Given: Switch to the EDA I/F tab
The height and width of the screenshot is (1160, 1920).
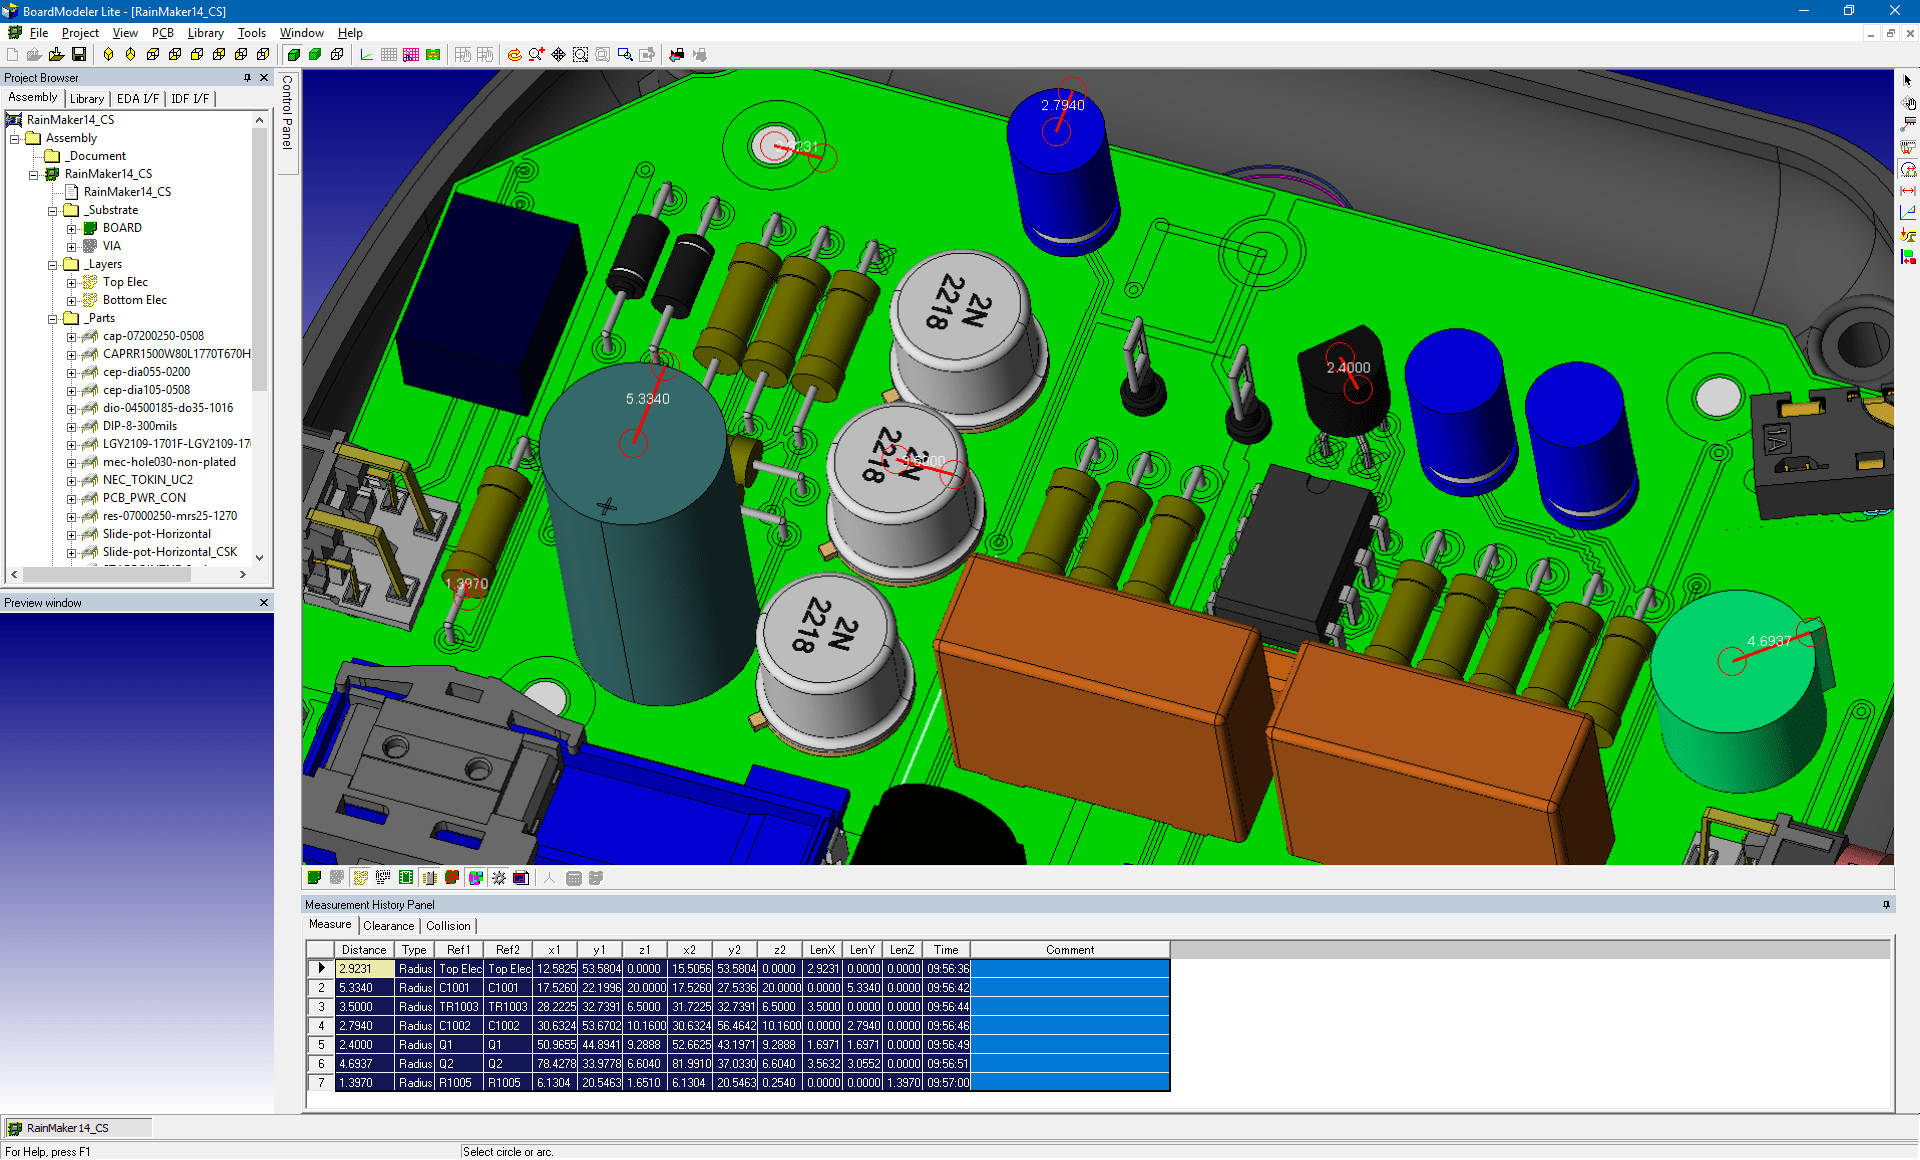Looking at the screenshot, I should point(138,98).
